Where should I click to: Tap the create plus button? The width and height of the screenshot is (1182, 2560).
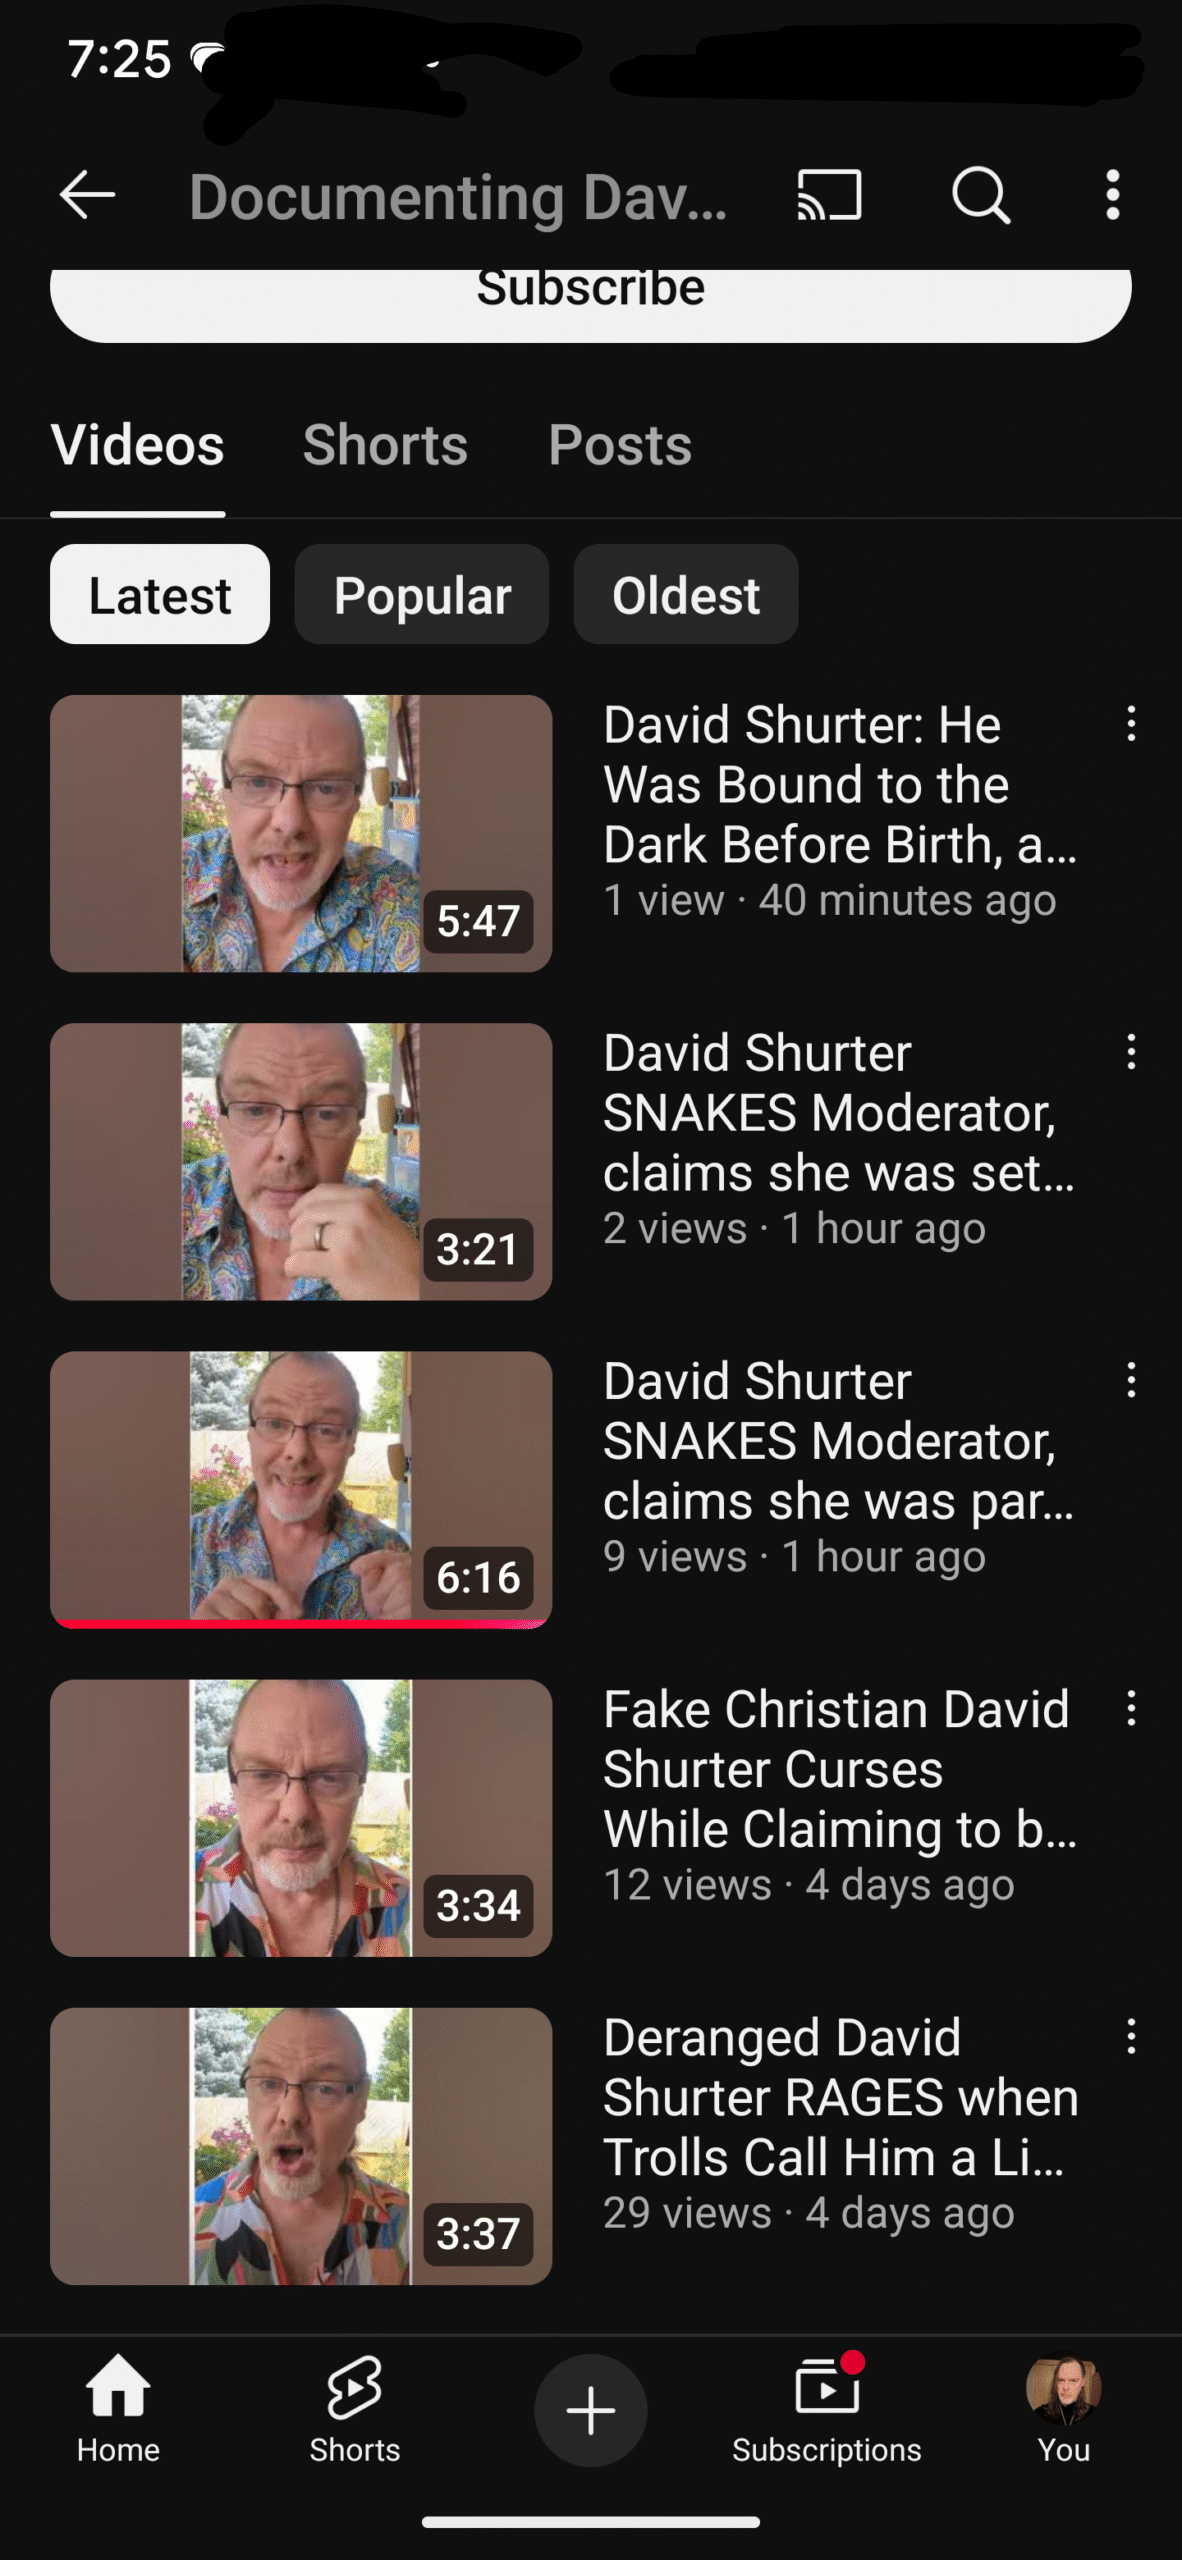point(591,2410)
